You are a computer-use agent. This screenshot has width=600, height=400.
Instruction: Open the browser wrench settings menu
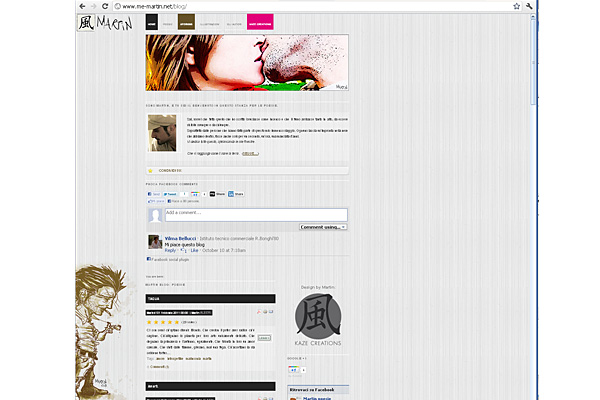pos(529,6)
